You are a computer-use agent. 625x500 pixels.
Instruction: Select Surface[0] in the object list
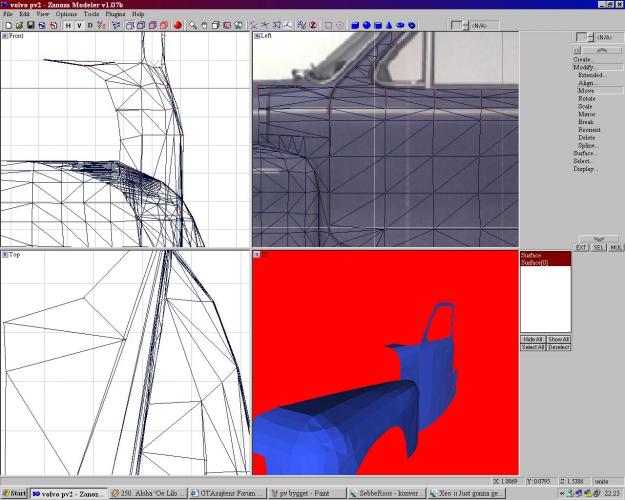(x=536, y=262)
